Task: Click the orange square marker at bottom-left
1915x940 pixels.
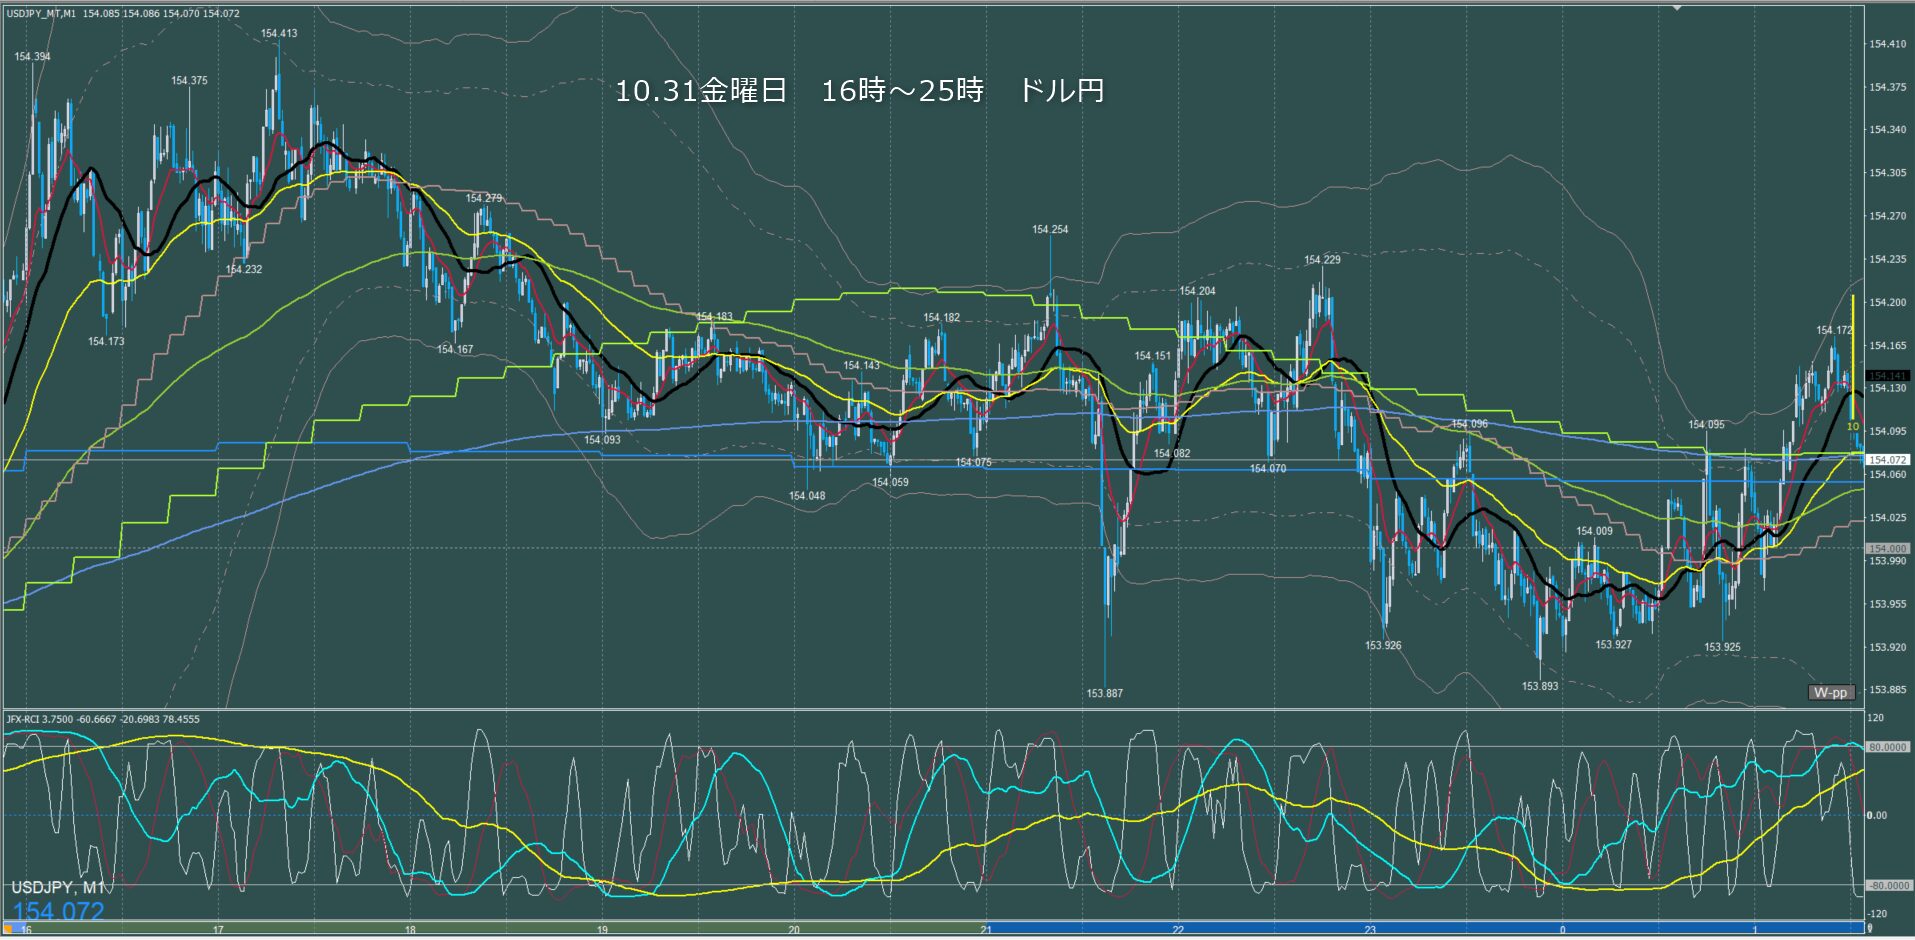Action: pos(8,929)
